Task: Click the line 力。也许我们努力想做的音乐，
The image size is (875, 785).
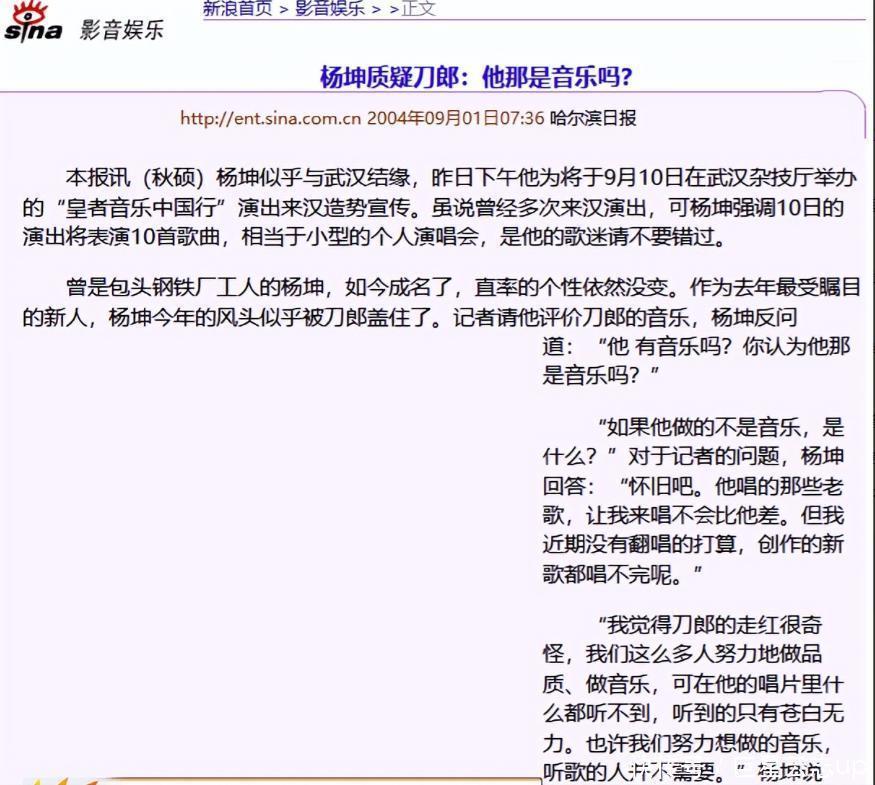Action: (688, 743)
